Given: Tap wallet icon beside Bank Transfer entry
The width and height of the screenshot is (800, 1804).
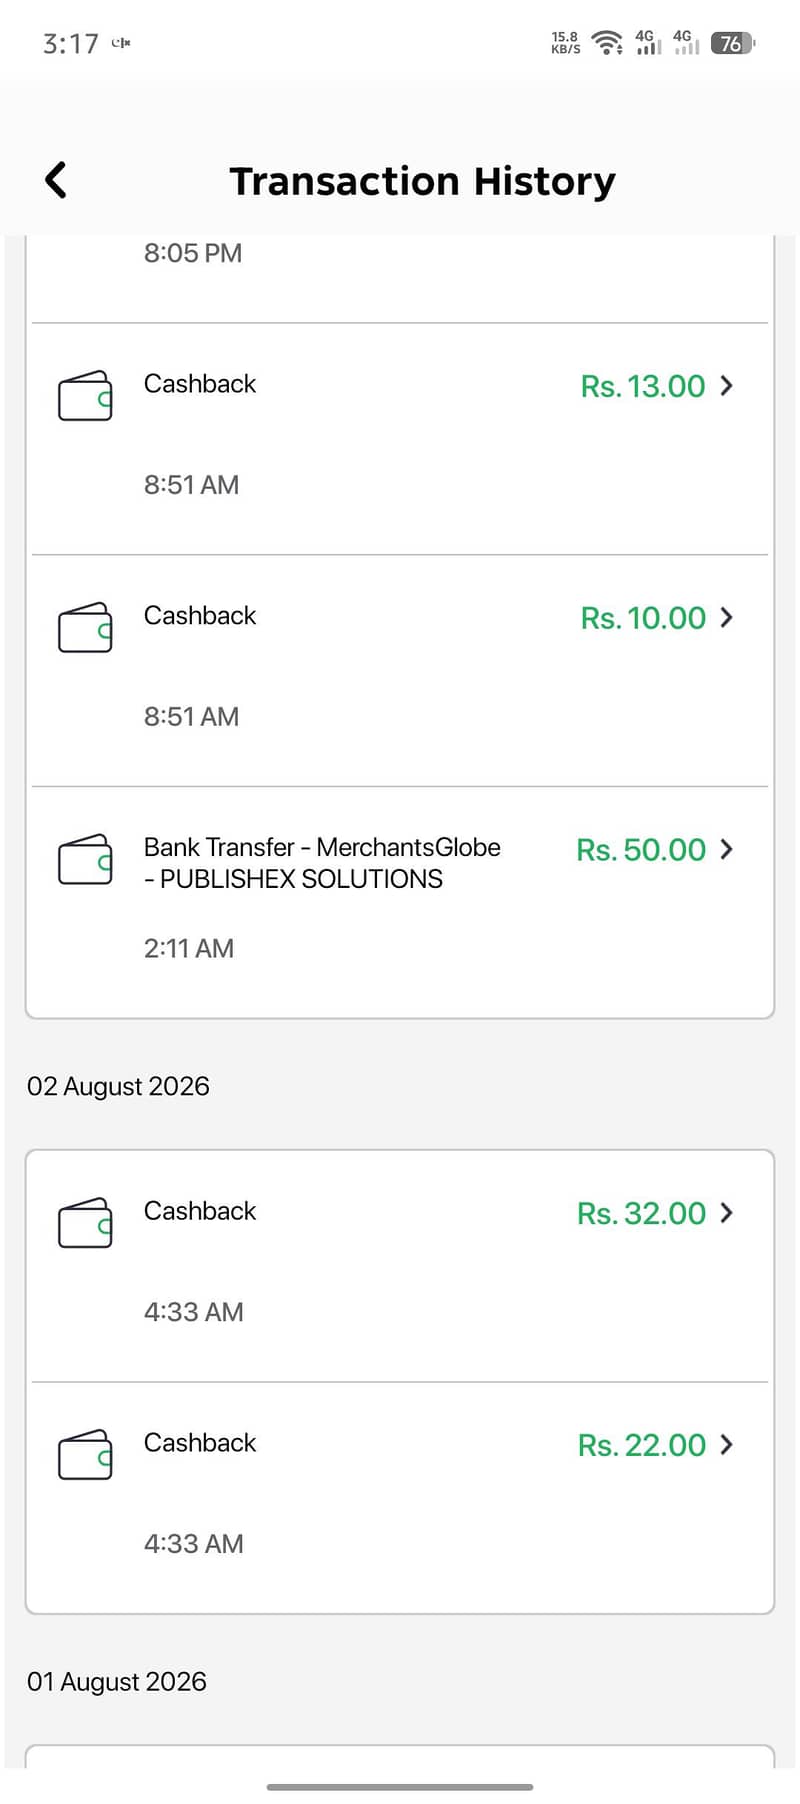Looking at the screenshot, I should click(85, 859).
